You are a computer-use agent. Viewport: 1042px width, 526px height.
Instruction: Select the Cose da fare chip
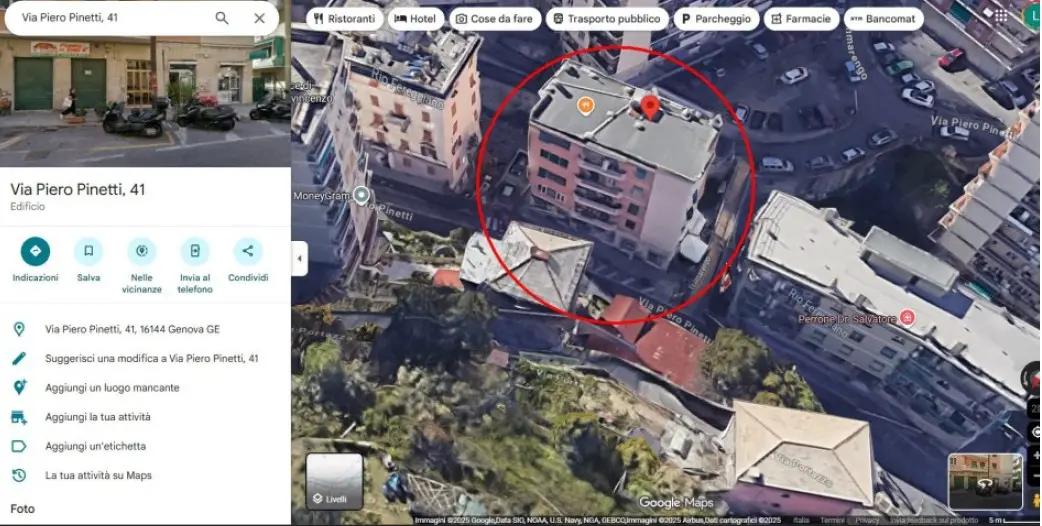495,19
